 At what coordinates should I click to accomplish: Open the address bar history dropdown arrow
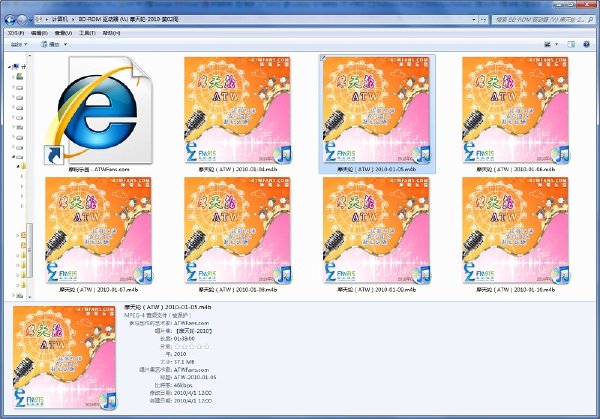(474, 19)
